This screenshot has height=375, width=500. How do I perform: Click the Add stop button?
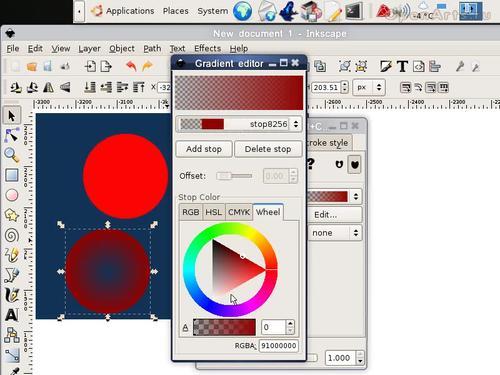[x=204, y=149]
